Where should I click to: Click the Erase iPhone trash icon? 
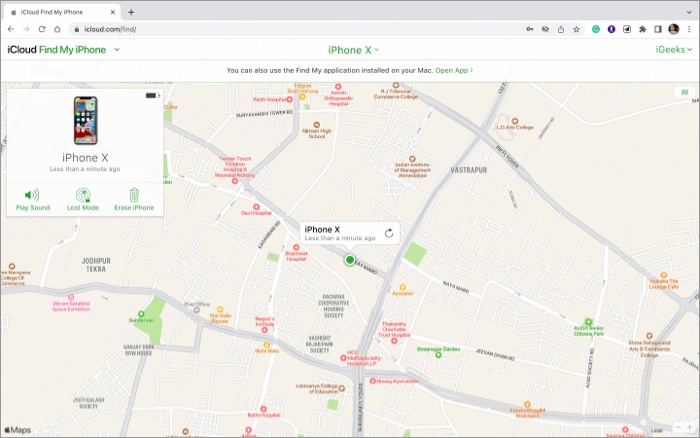(x=134, y=195)
